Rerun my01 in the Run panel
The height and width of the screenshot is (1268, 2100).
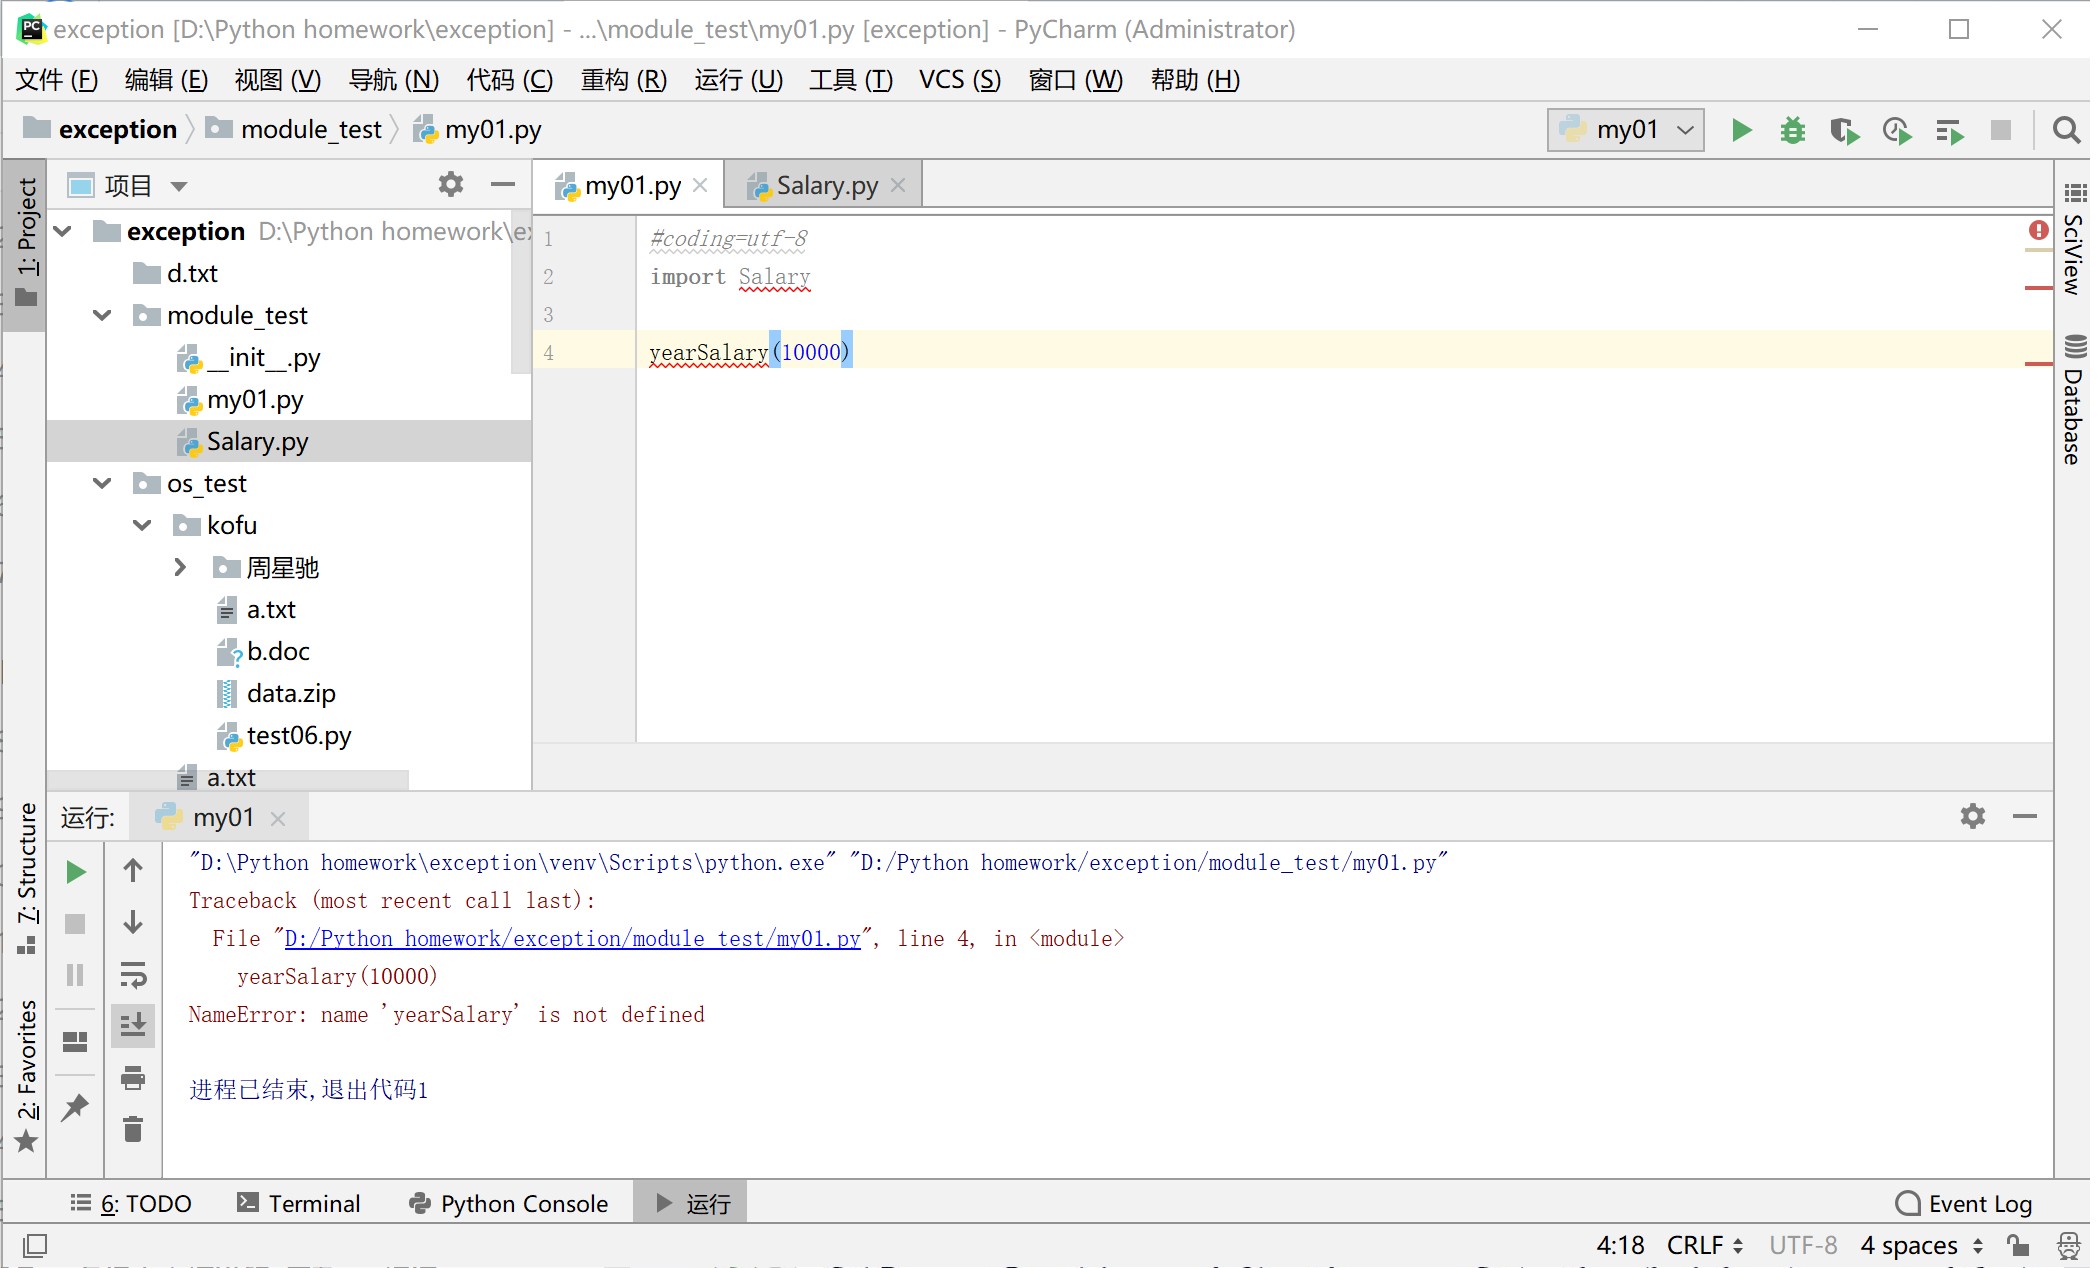click(75, 872)
